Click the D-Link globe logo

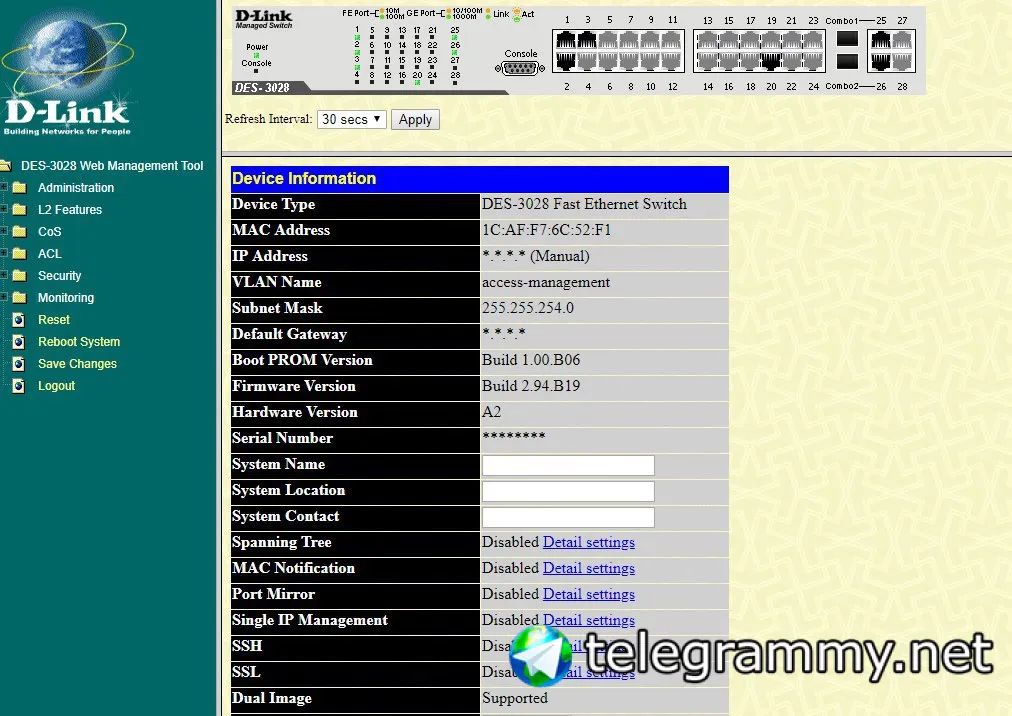pos(67,71)
